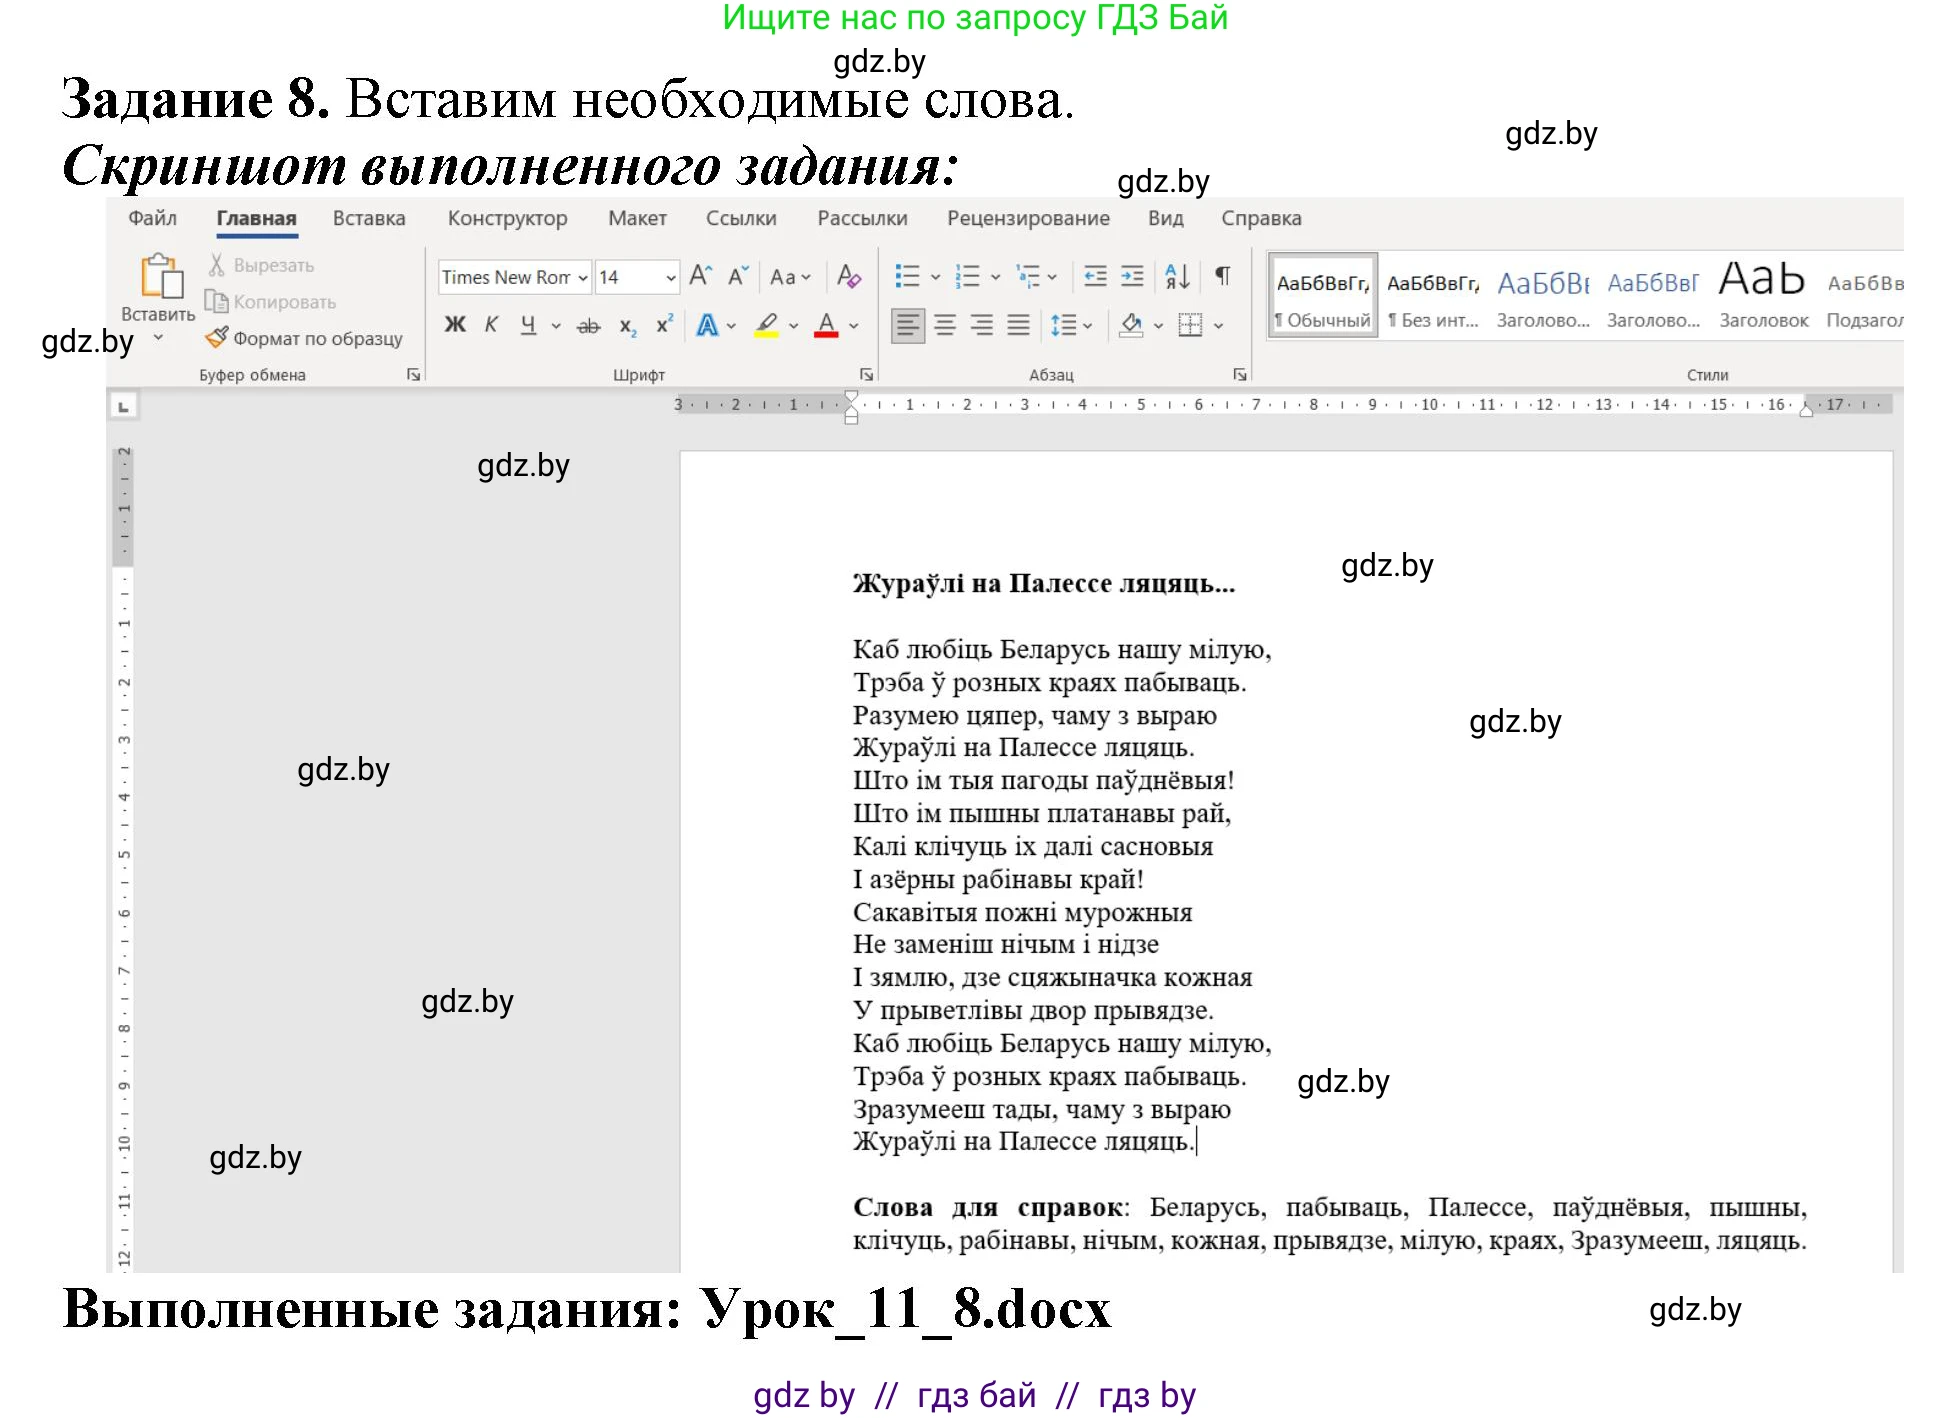Switch to the Вставка ribbon tab
The width and height of the screenshot is (1953, 1418).
tap(368, 218)
